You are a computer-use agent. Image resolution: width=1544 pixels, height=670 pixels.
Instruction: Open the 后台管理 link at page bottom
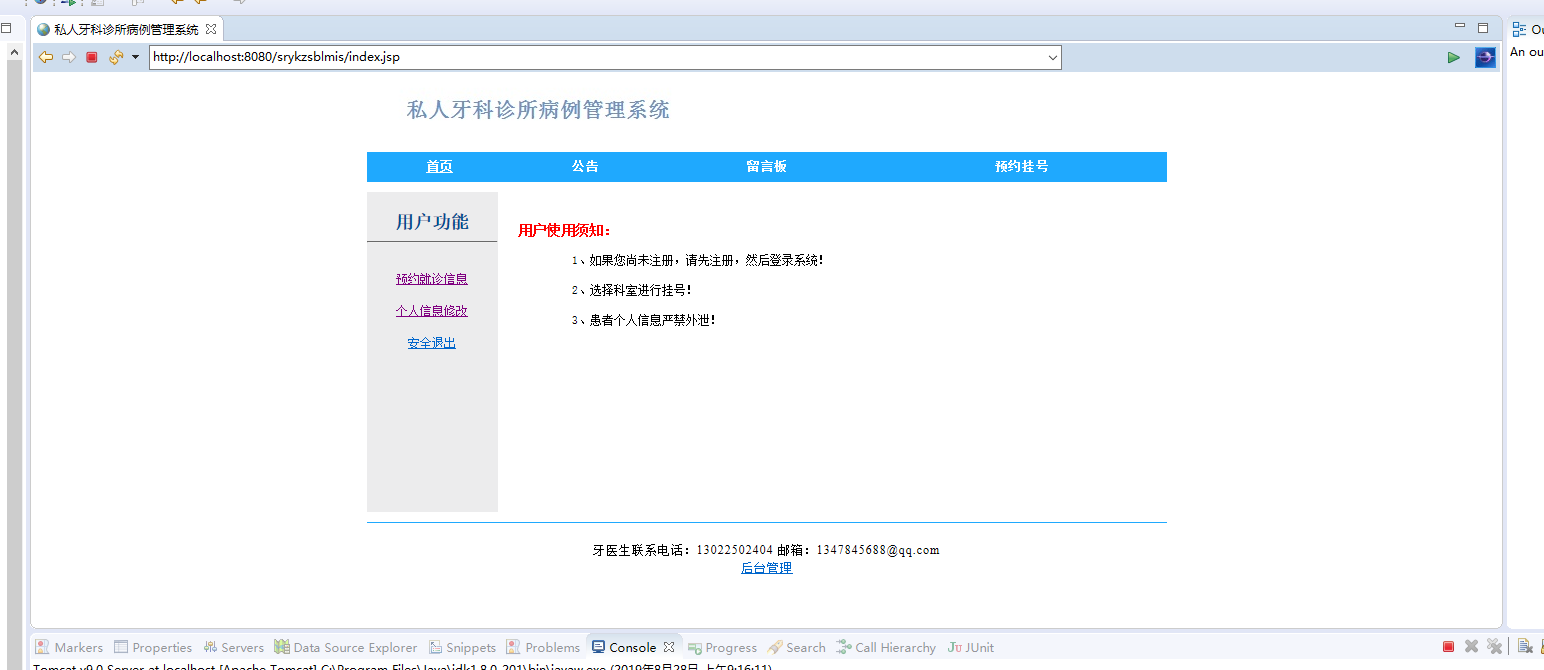tap(766, 567)
